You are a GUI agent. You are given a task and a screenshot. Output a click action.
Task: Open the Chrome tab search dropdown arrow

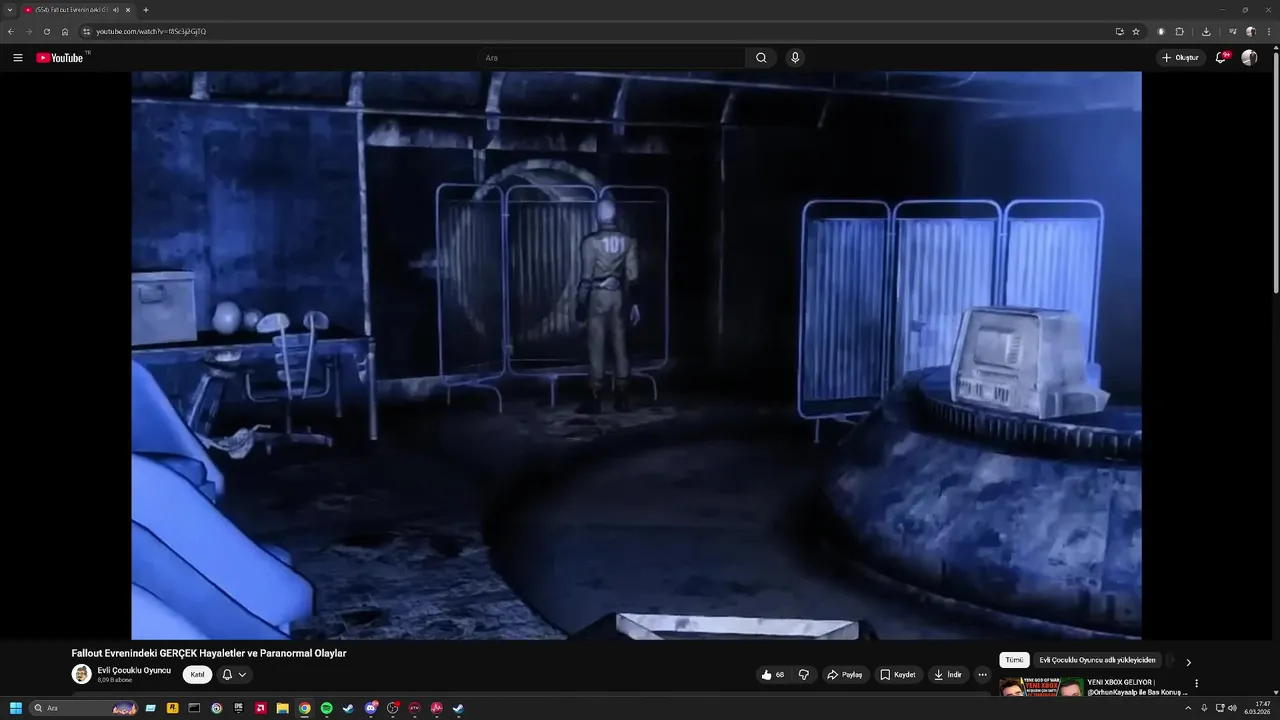pyautogui.click(x=9, y=10)
